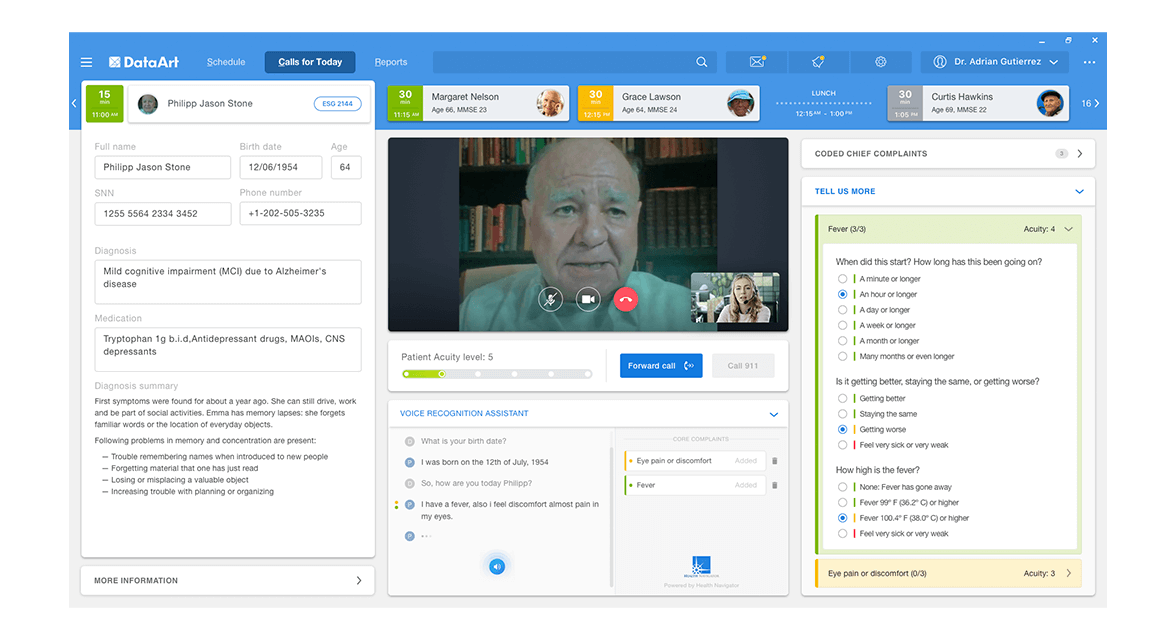
Task: Click the Phone number input field
Action: point(300,213)
